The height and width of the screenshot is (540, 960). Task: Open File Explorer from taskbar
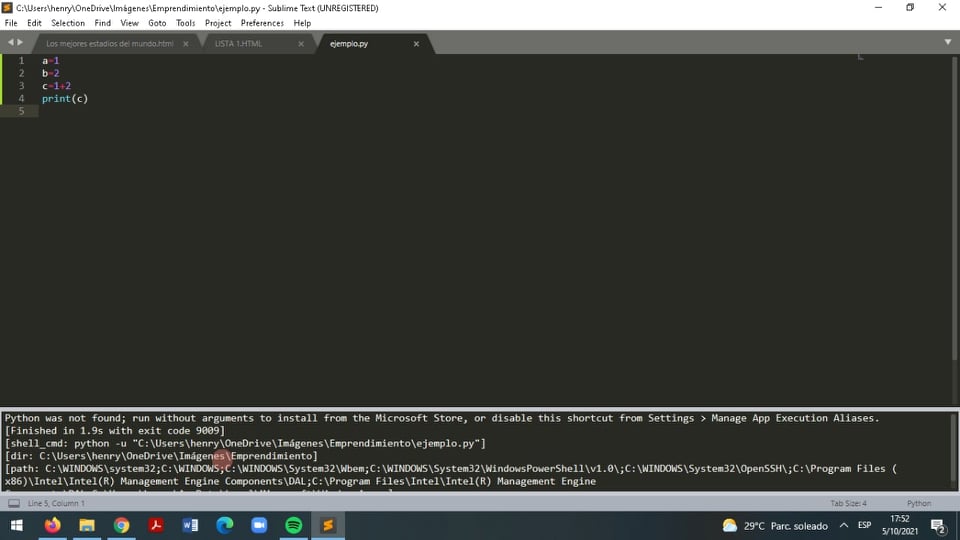[87, 525]
